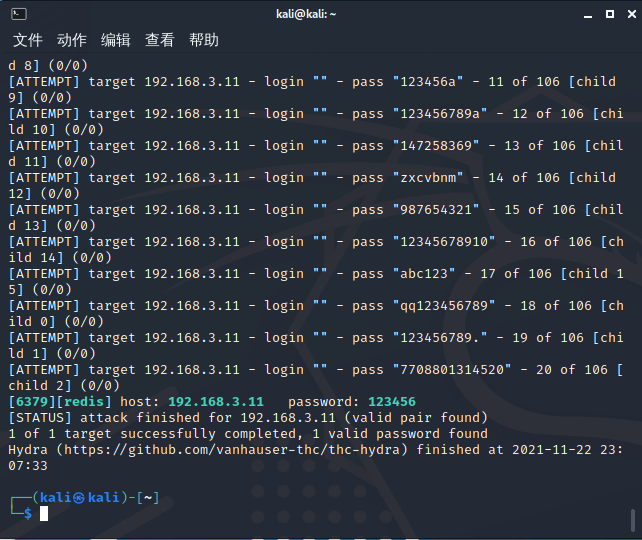Maximize the kali terminal window
The width and height of the screenshot is (642, 540).
610,14
